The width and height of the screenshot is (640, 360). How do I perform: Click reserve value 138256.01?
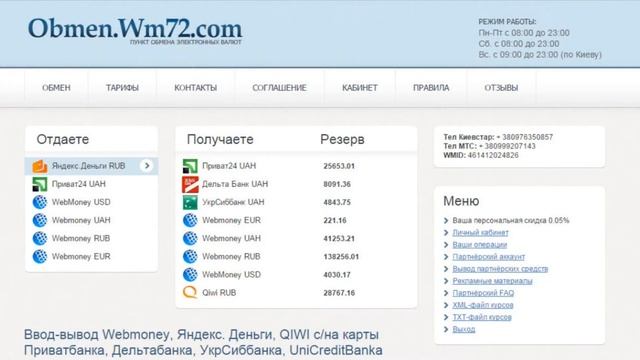click(341, 257)
